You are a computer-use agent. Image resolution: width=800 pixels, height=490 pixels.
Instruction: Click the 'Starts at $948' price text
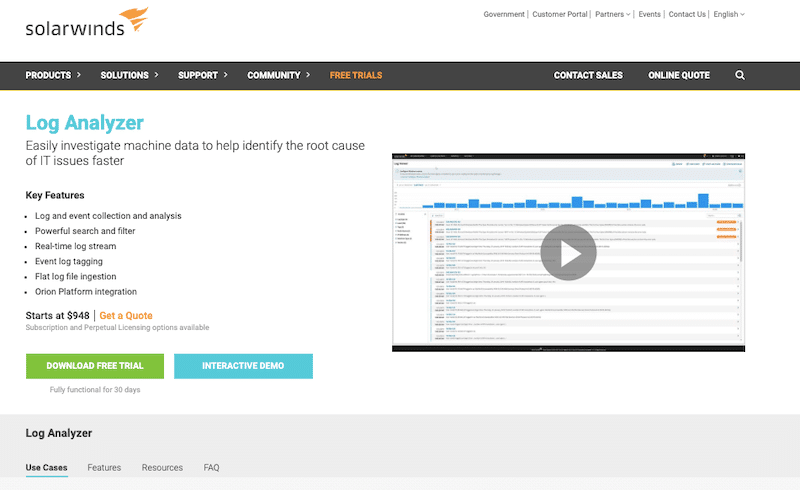point(58,315)
